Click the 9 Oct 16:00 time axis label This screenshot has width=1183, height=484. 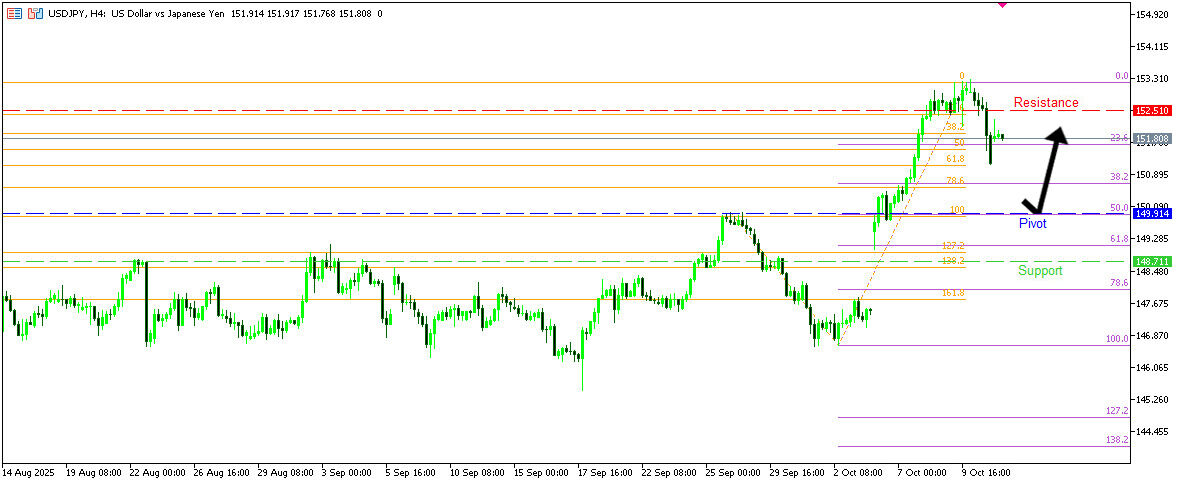coord(986,471)
